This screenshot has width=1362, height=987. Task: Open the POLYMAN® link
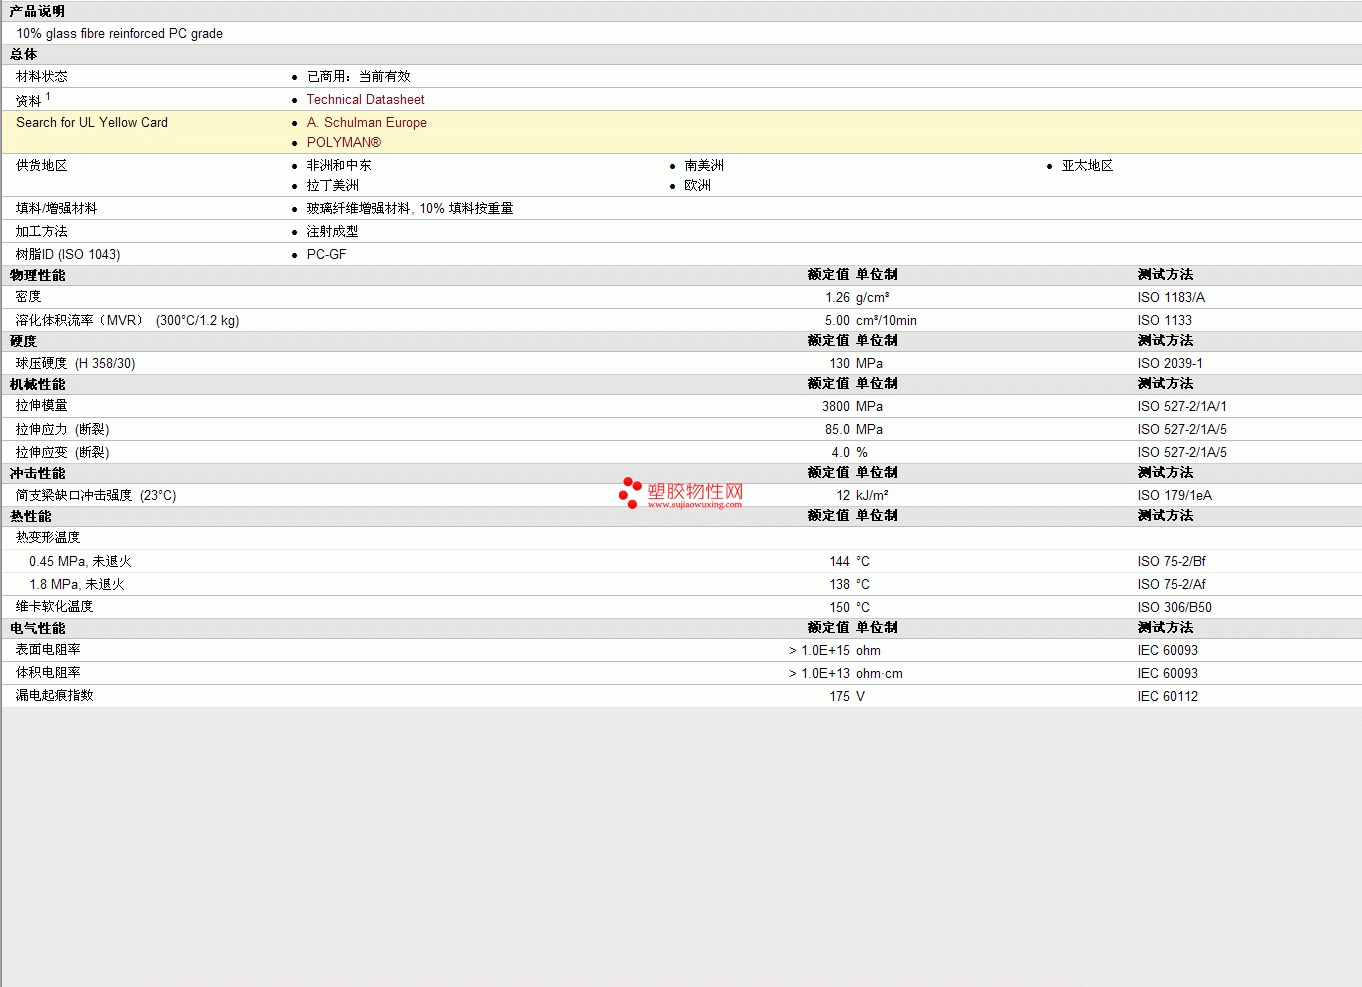click(x=344, y=143)
